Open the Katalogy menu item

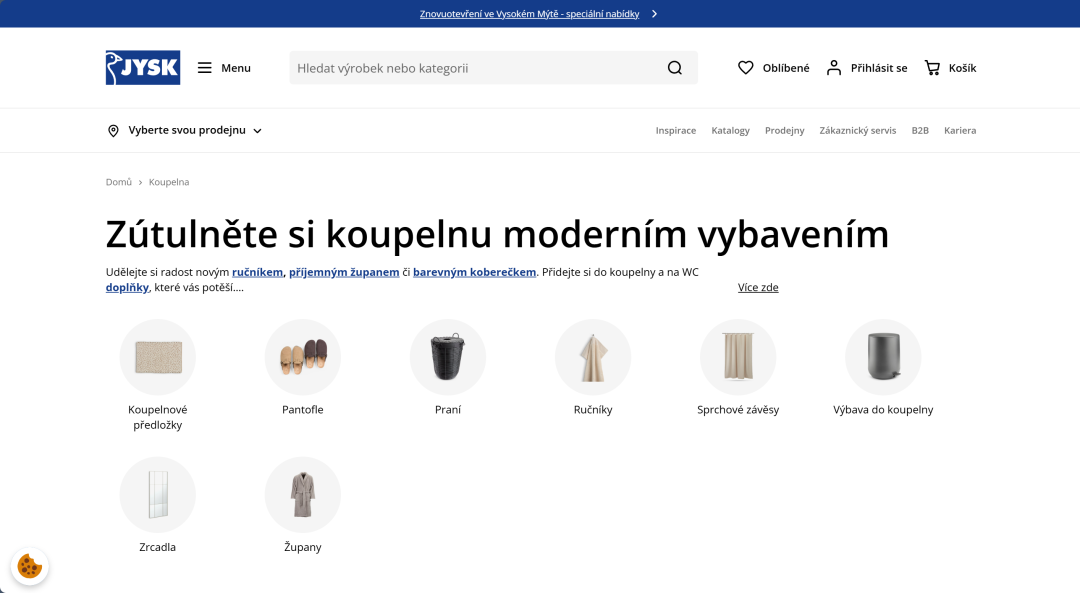tap(730, 131)
